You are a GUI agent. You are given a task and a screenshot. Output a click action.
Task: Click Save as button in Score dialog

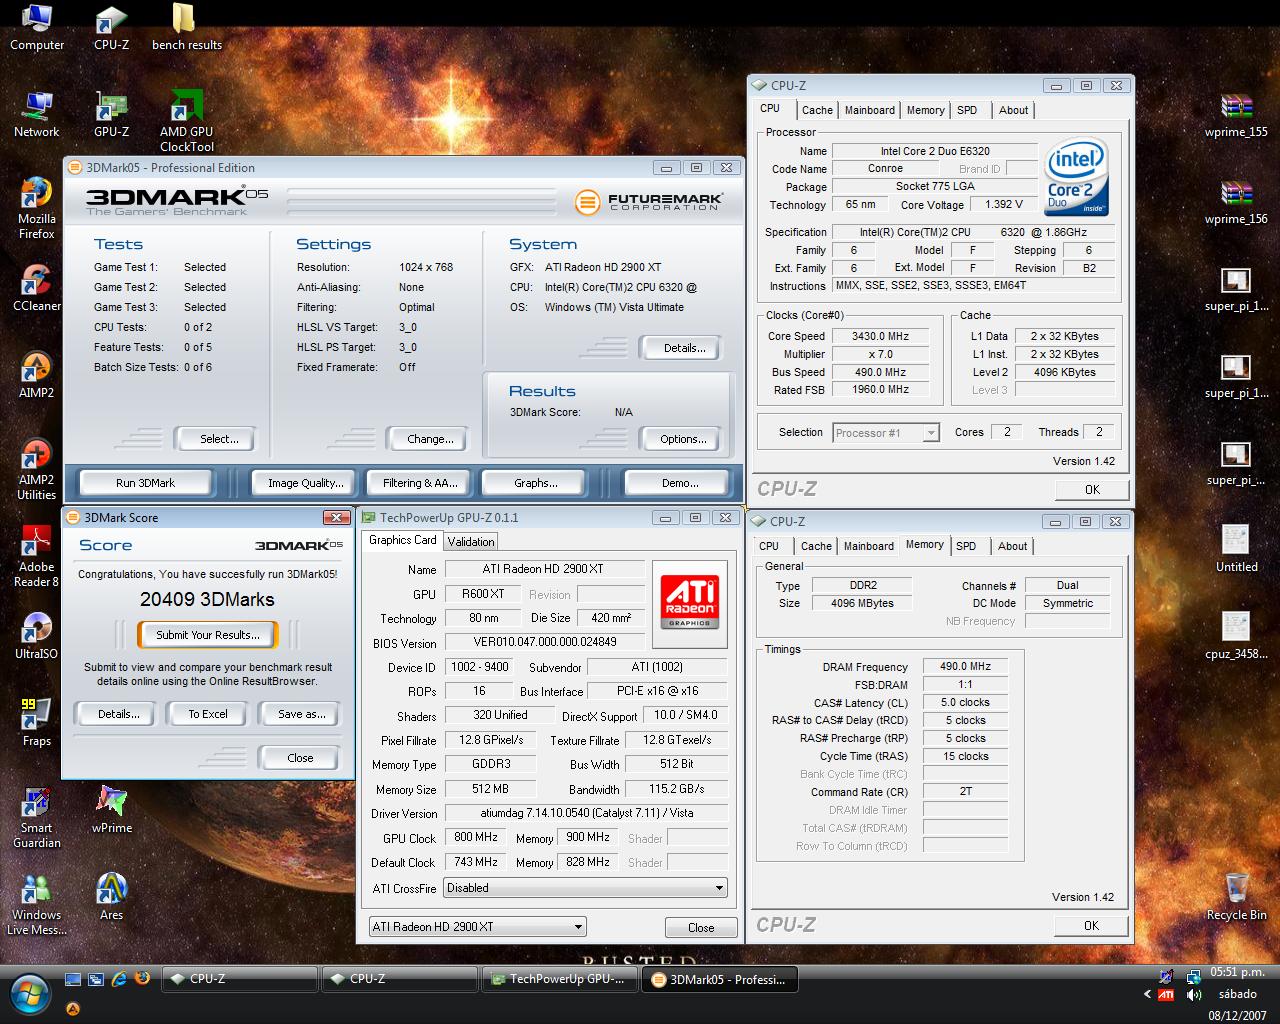click(301, 714)
